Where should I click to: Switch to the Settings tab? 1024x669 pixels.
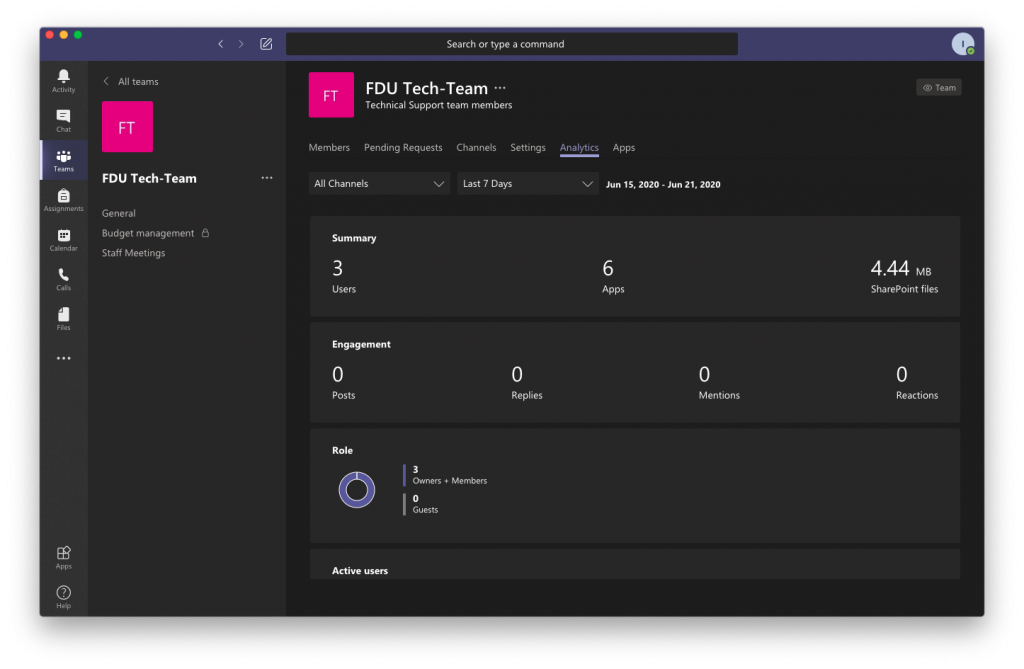(x=528, y=148)
